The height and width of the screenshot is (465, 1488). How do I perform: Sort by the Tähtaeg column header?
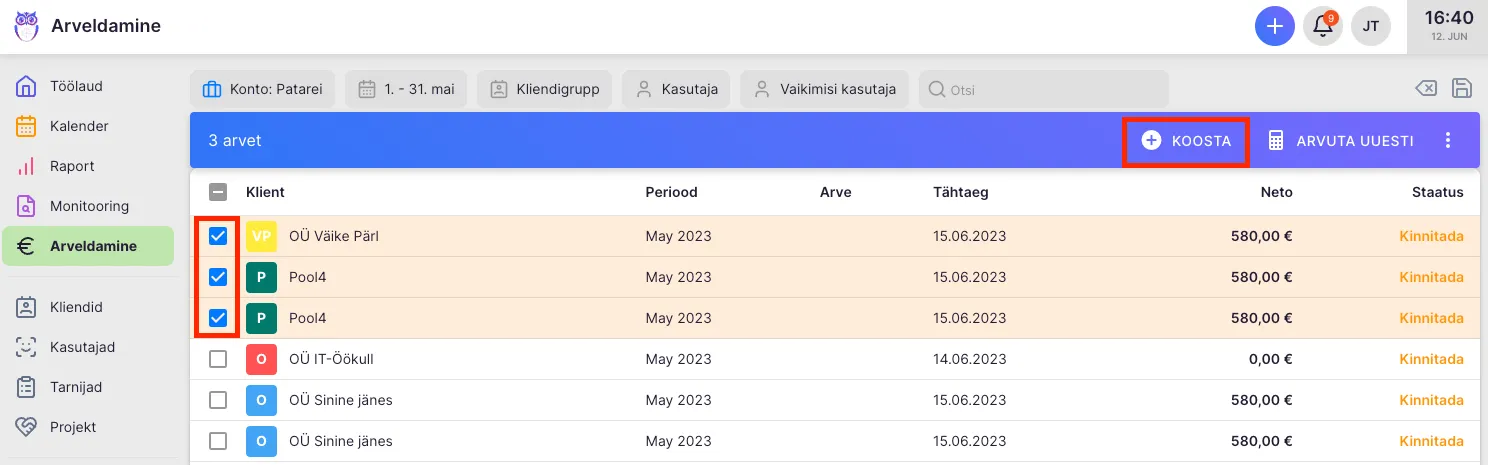(960, 192)
